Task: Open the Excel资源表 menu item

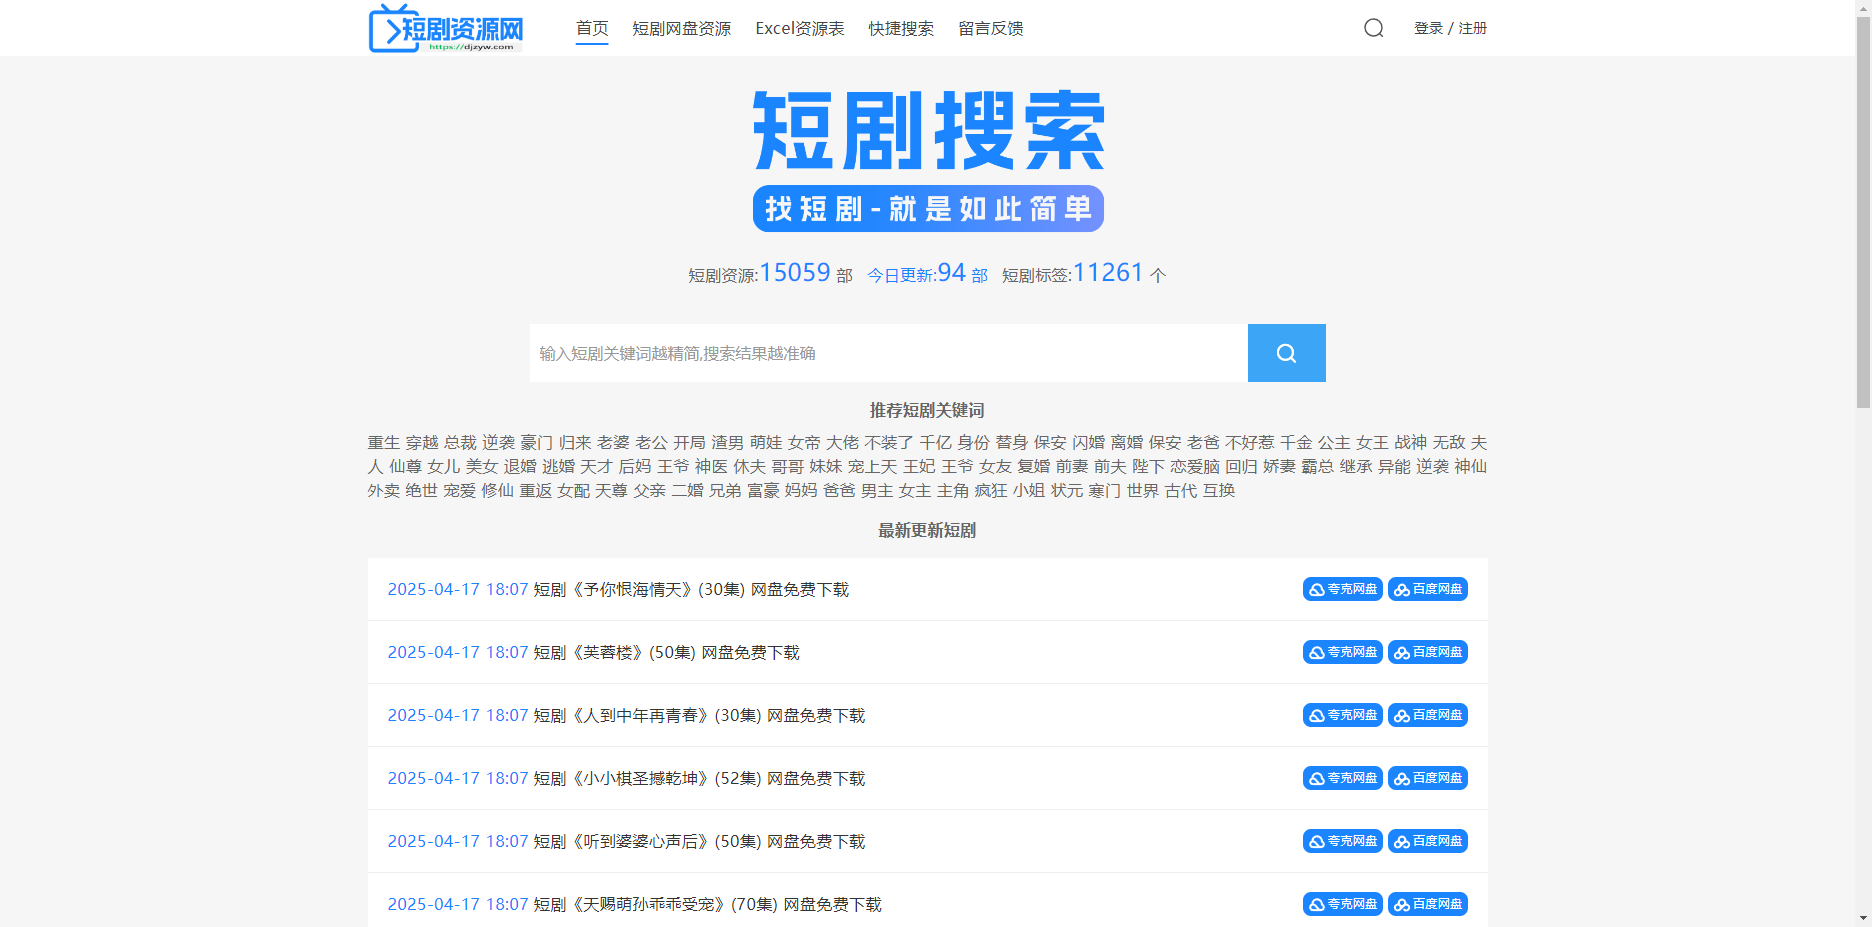Action: [x=800, y=28]
